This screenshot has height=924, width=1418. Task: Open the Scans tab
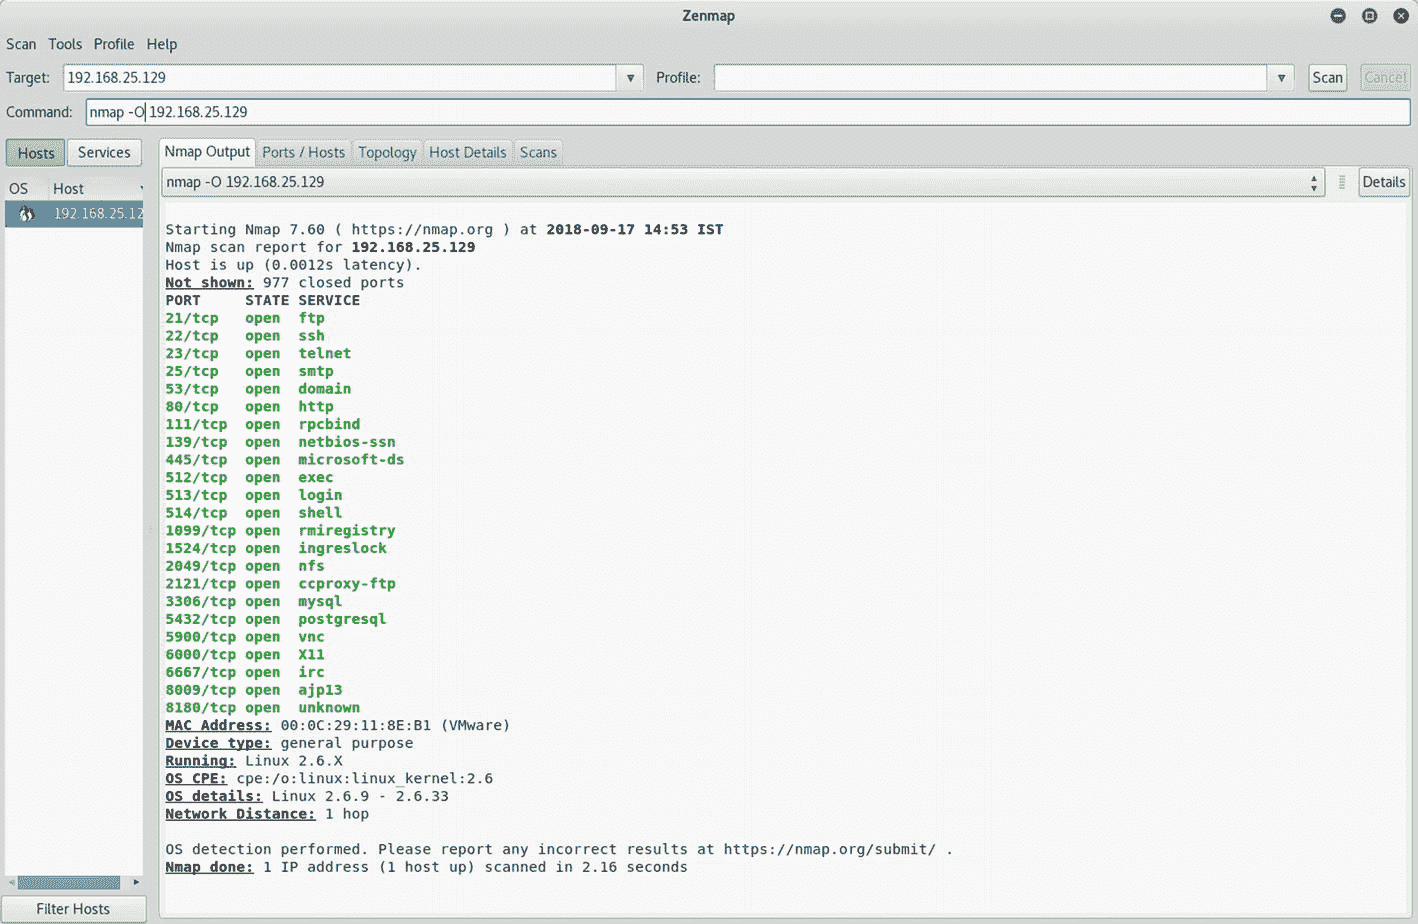click(538, 152)
